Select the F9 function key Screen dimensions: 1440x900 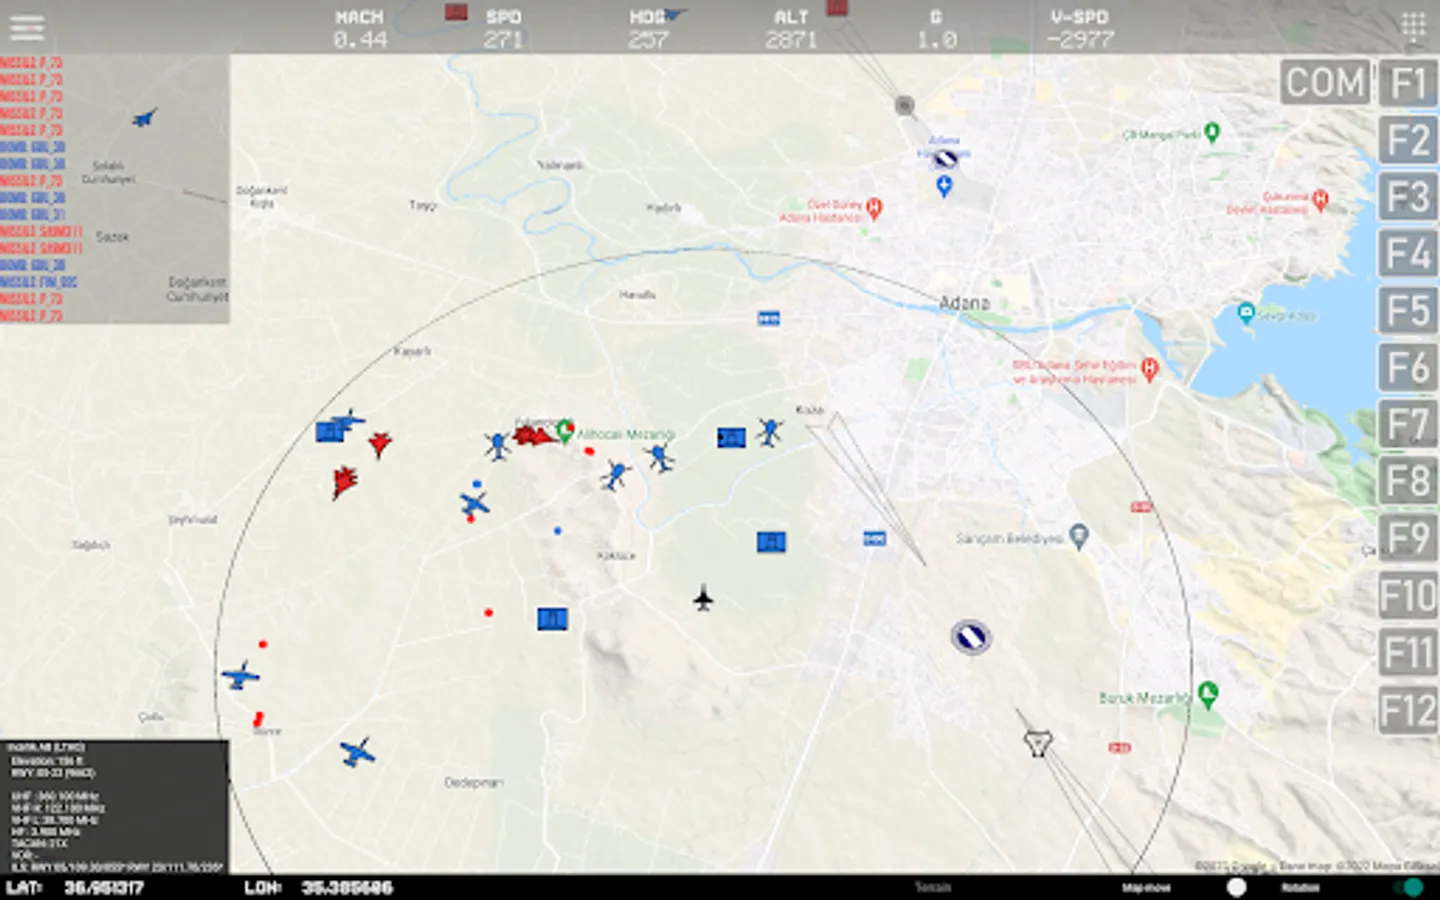point(1408,539)
